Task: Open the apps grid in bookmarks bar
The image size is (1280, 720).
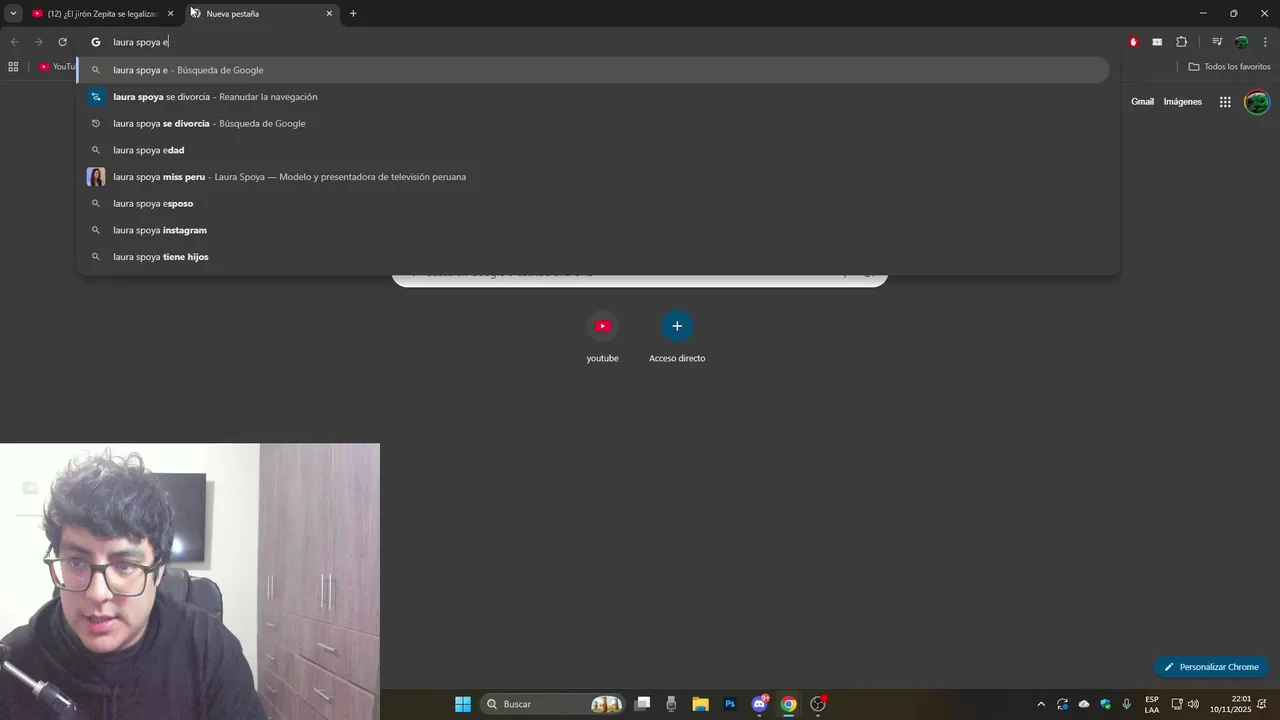Action: [13, 67]
